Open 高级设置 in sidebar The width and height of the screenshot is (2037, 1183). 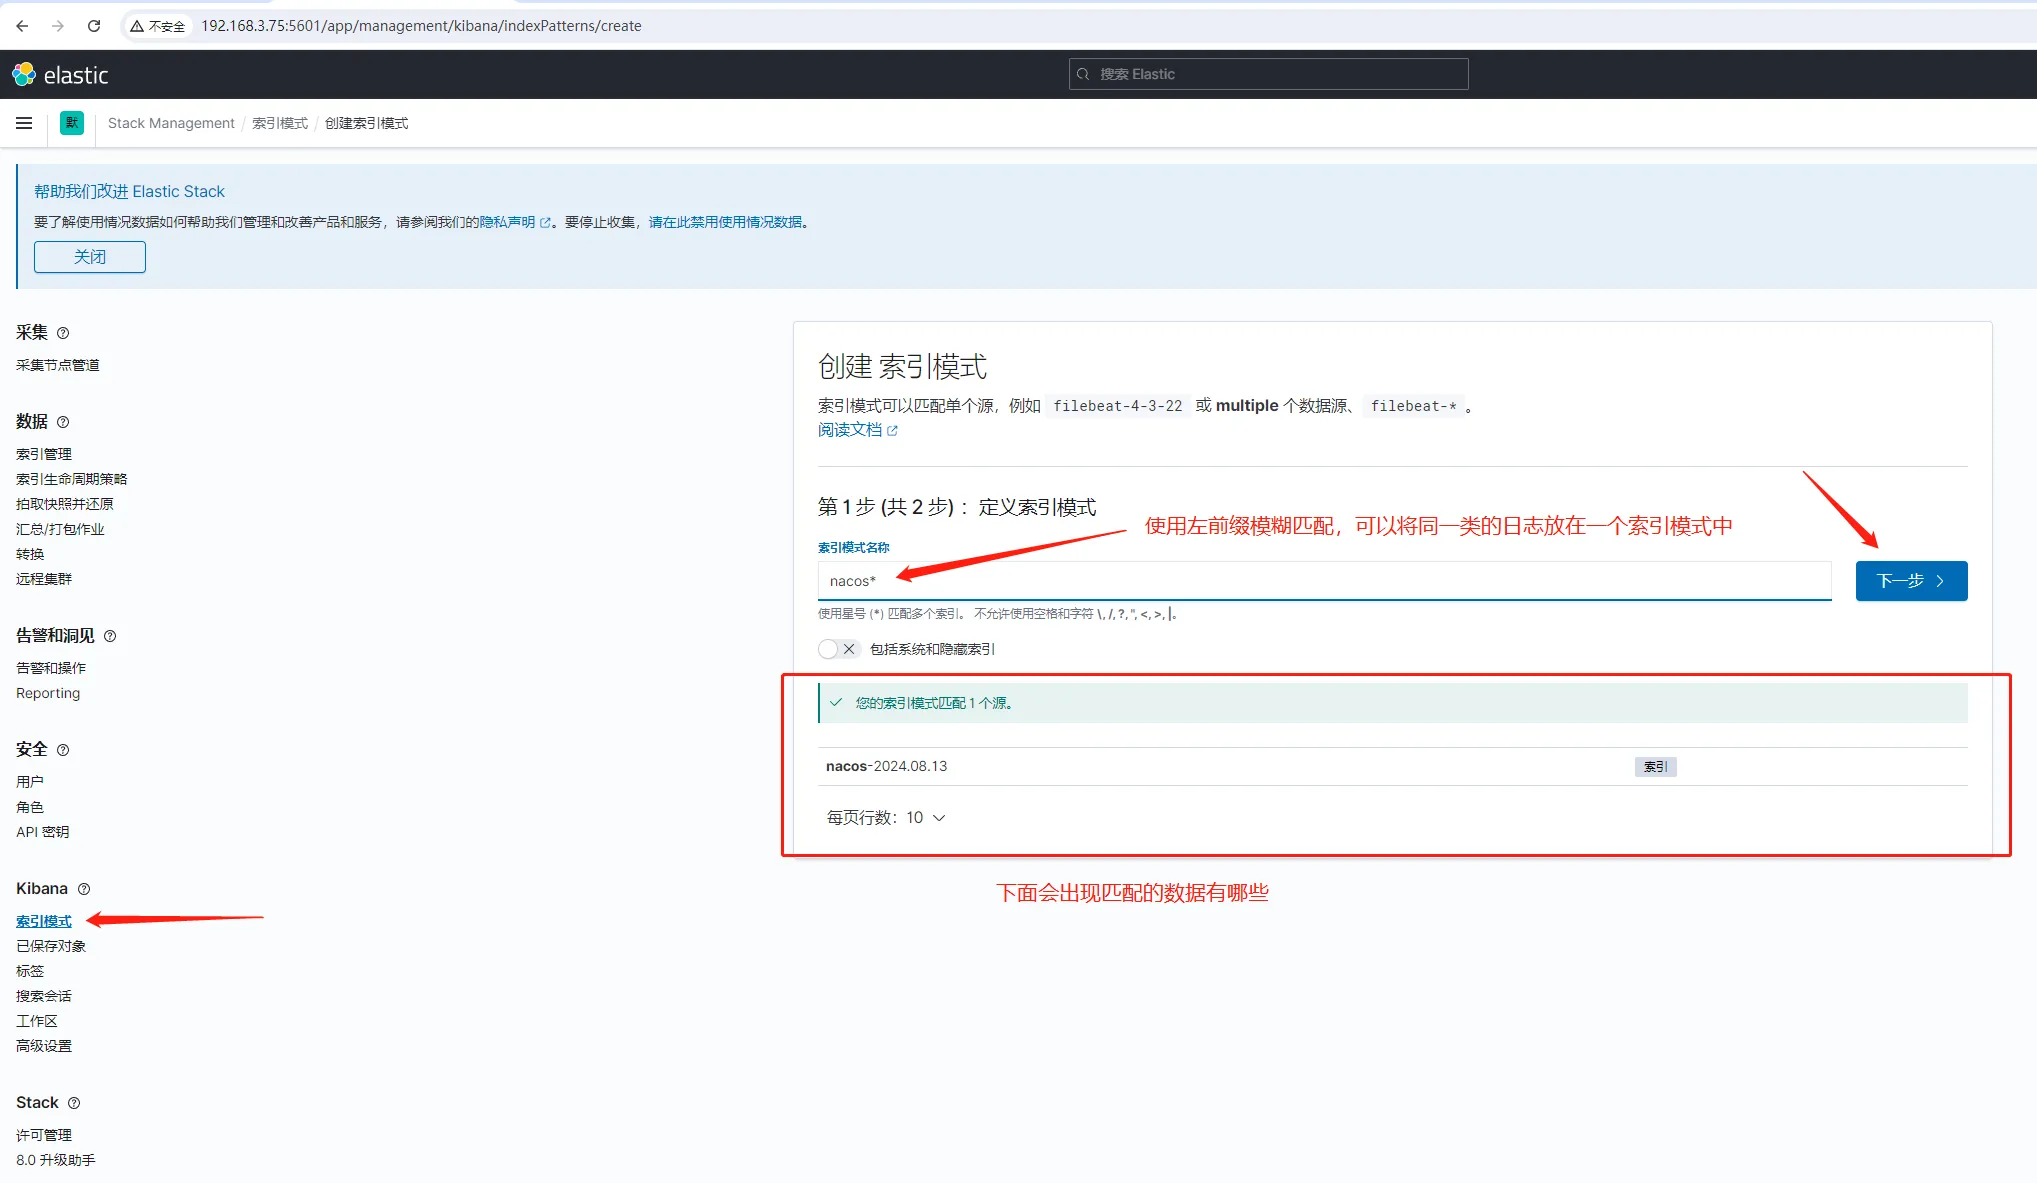pos(44,1046)
